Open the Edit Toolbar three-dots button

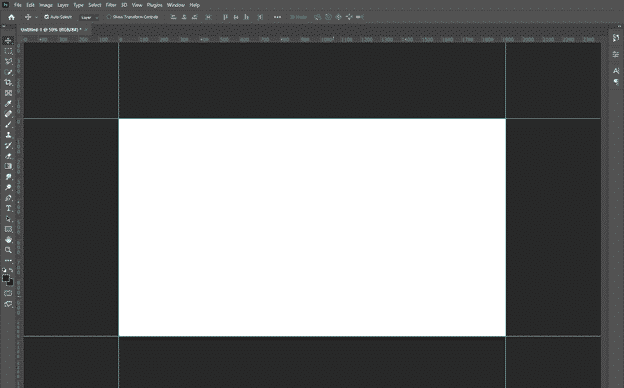8,261
